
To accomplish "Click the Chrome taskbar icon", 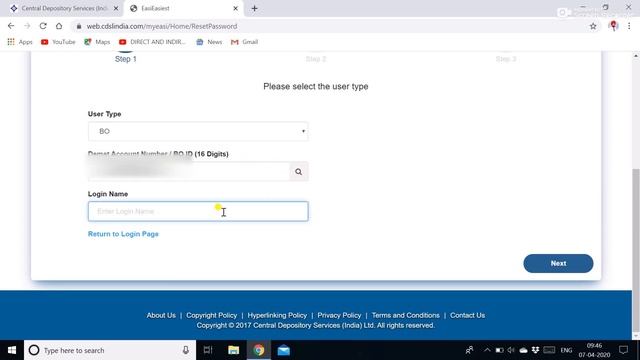I will pyautogui.click(x=259, y=350).
